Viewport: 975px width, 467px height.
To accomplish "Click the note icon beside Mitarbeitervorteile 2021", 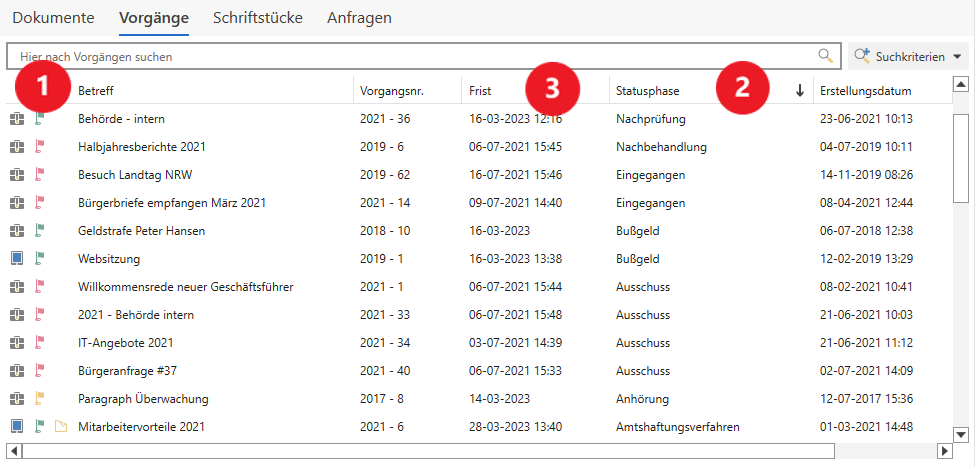I will pyautogui.click(x=60, y=427).
